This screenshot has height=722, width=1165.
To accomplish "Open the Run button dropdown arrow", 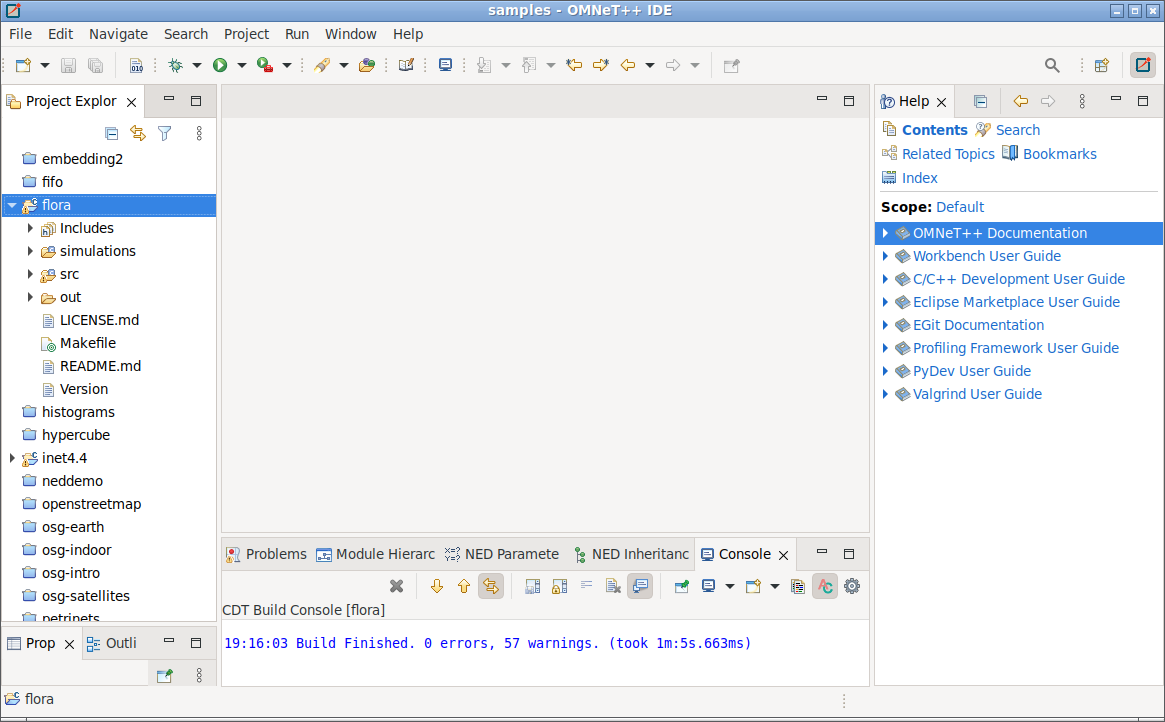I will click(241, 65).
